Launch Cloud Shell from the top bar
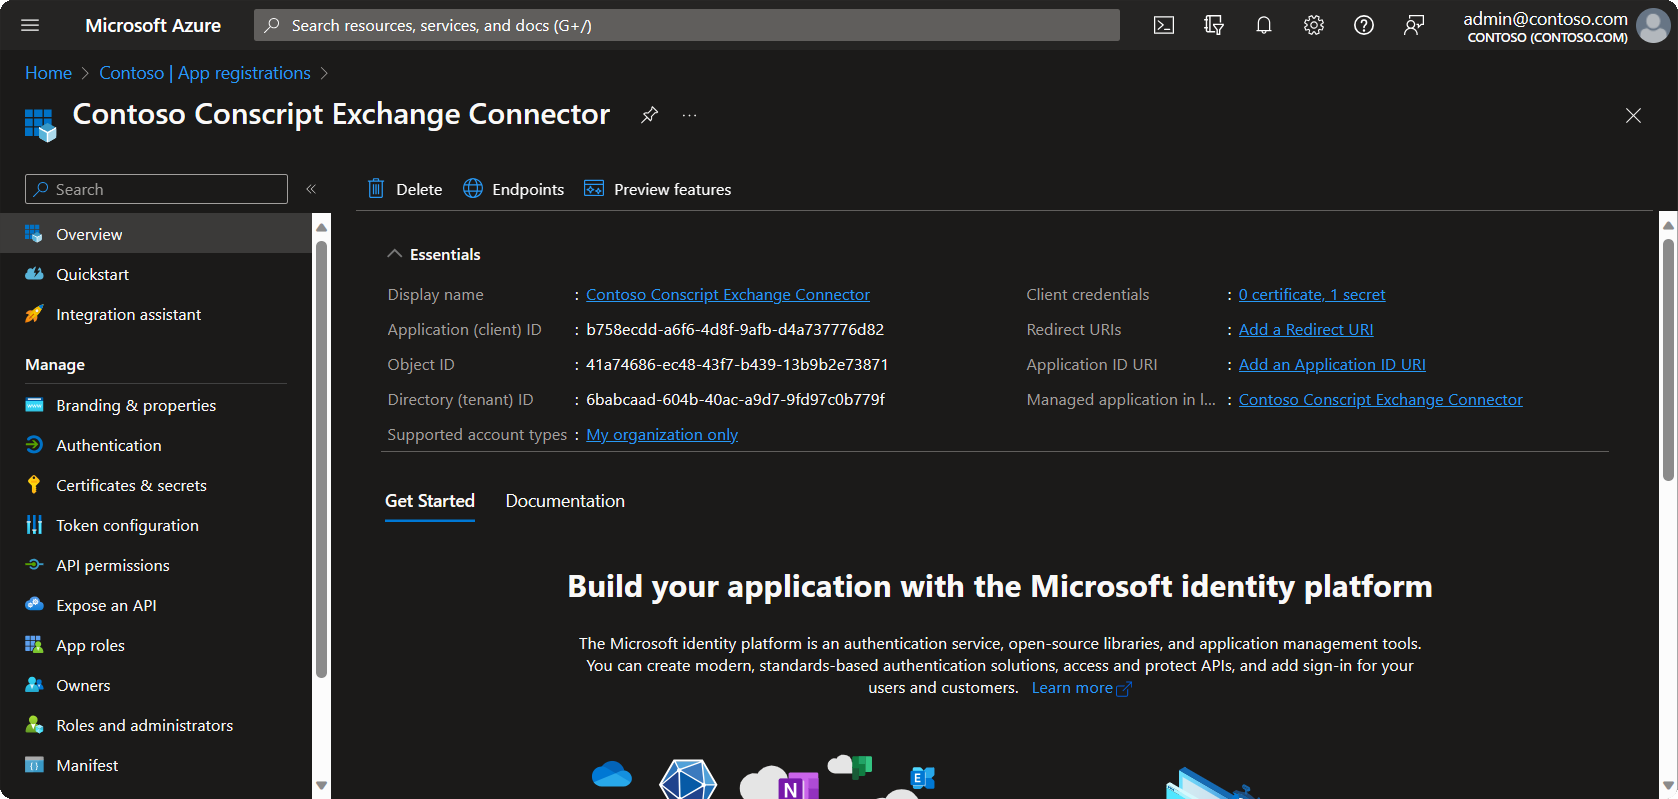 1164,25
